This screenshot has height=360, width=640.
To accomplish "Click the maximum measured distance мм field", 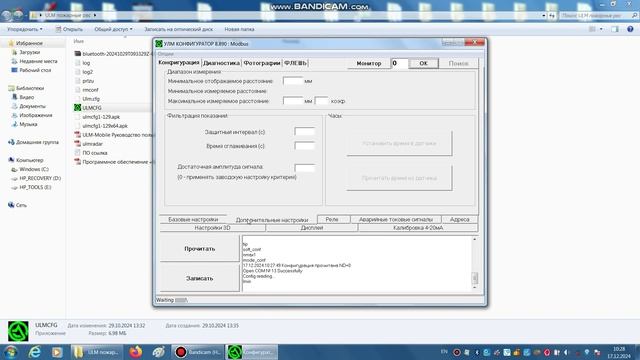I will pos(293,101).
